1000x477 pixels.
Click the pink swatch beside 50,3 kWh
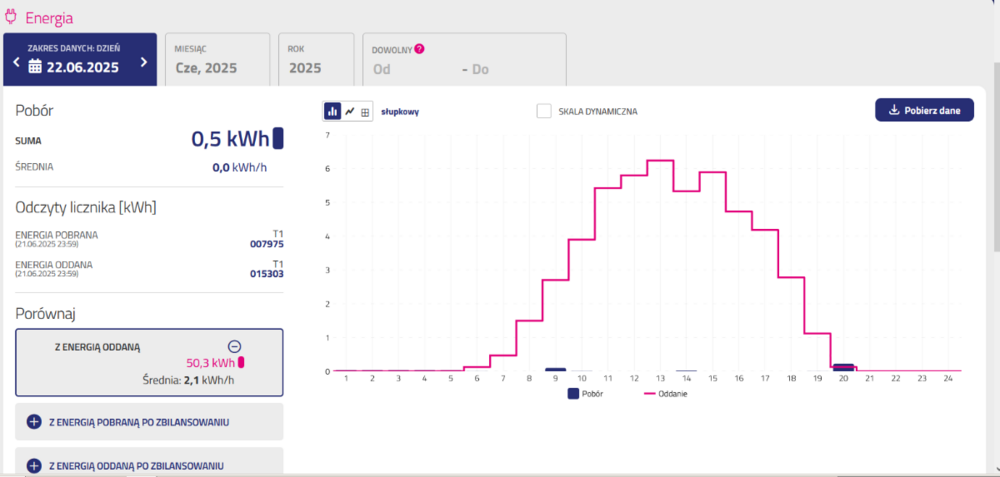240,363
